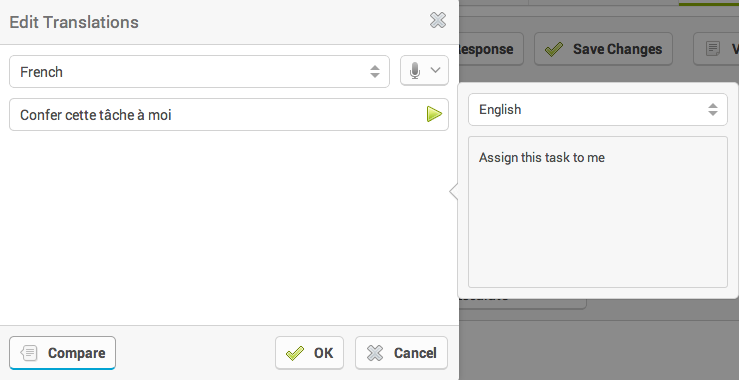This screenshot has height=380, width=739.
Task: Click the up-down arrows in the English selector
Action: pos(713,109)
